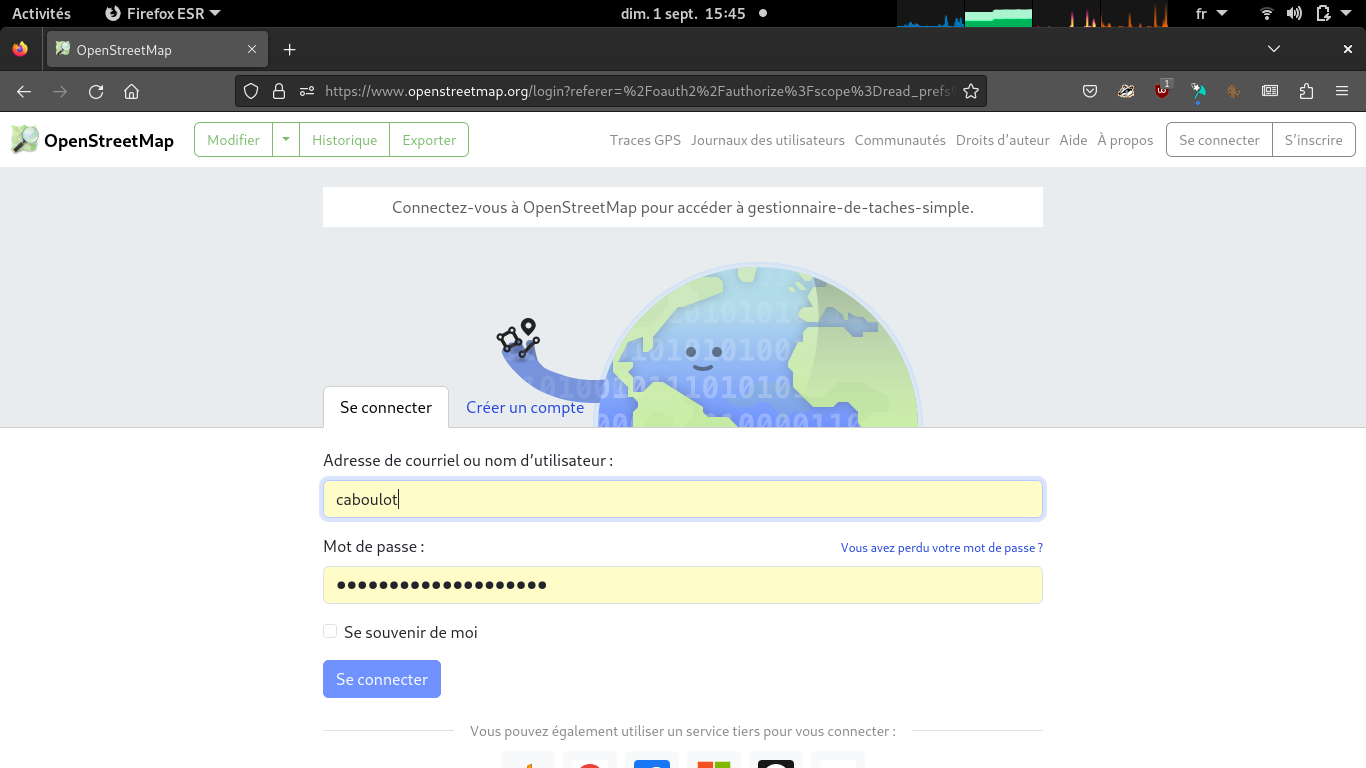Viewport: 1366px width, 768px height.
Task: Save page with the Pocket icon
Action: [x=1090, y=91]
